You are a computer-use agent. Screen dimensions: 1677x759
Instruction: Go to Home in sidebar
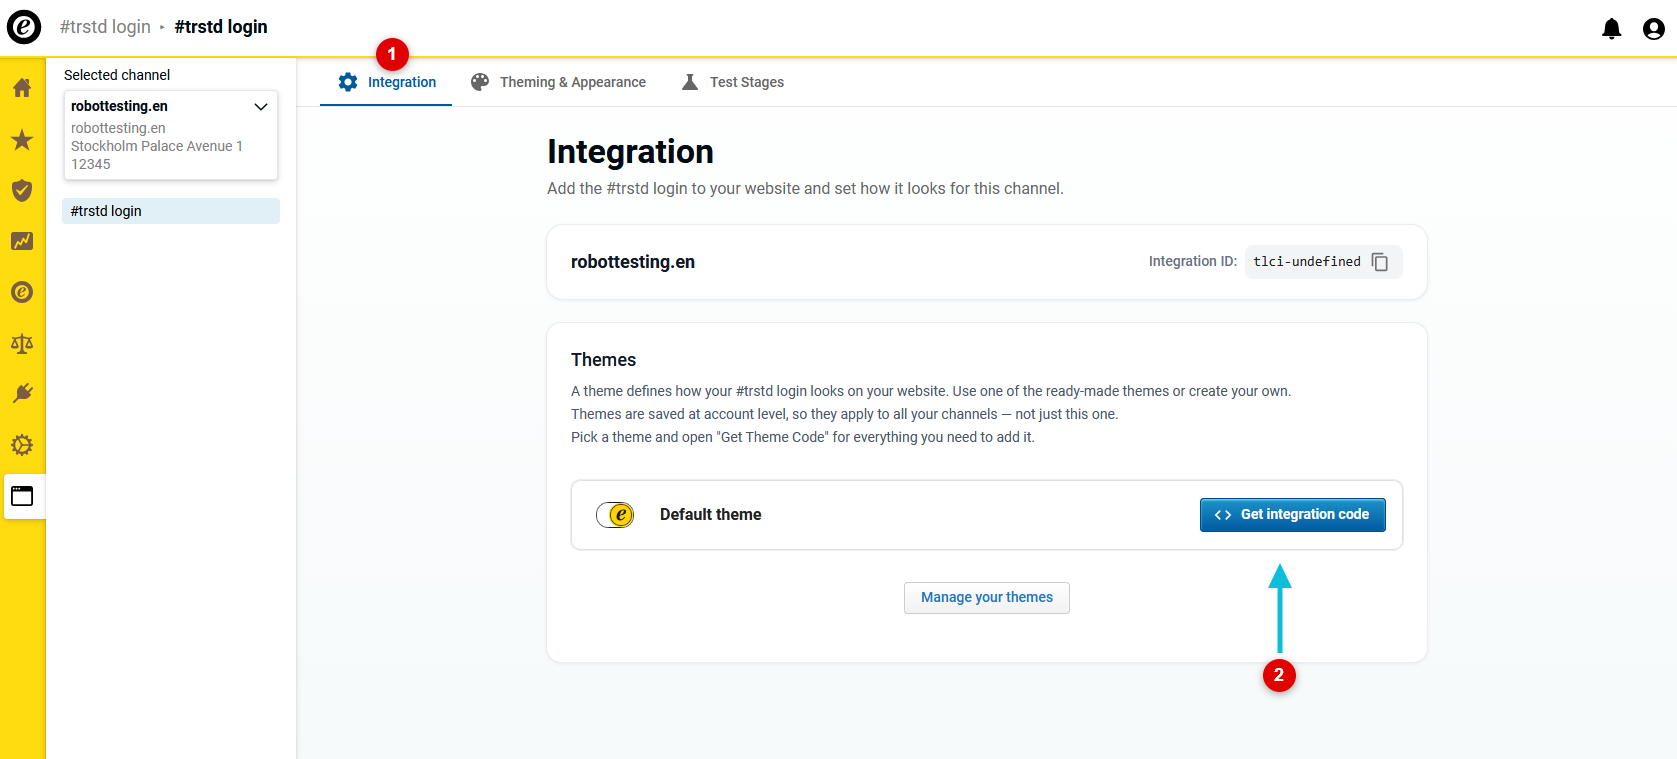(22, 88)
